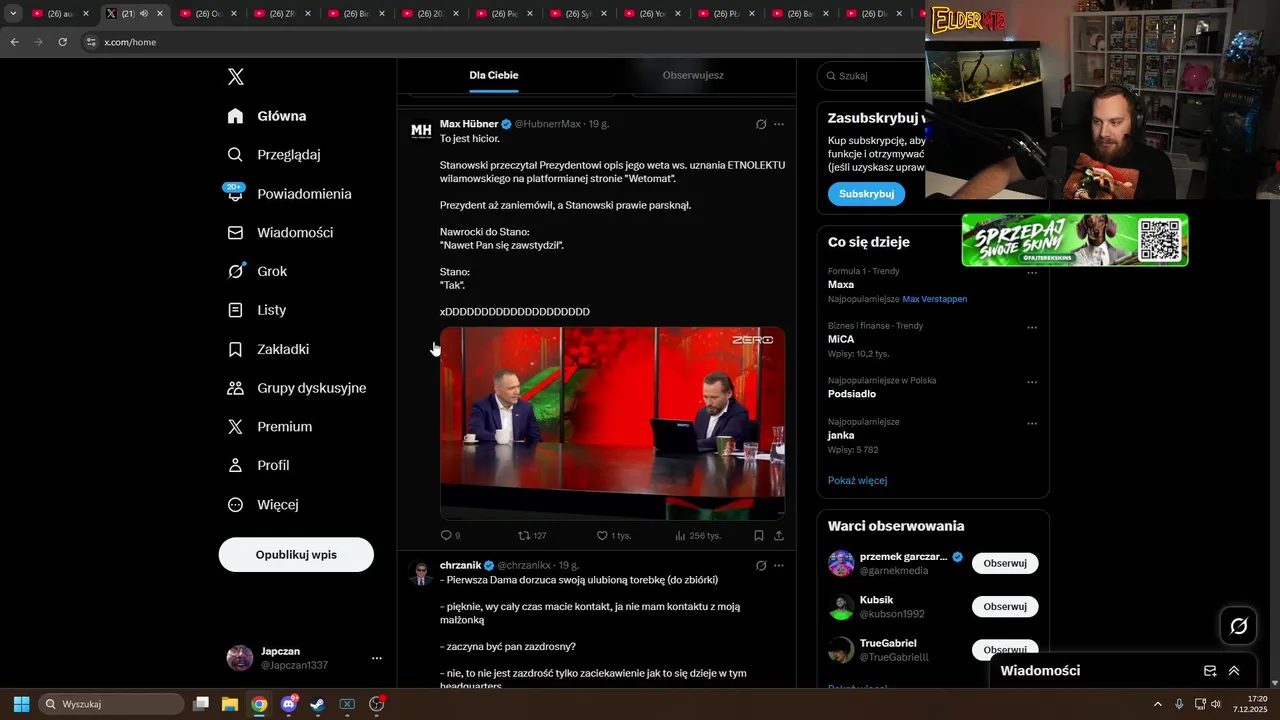Viewport: 1280px width, 720px height.
Task: Share the Max Hübner post
Action: coord(779,536)
